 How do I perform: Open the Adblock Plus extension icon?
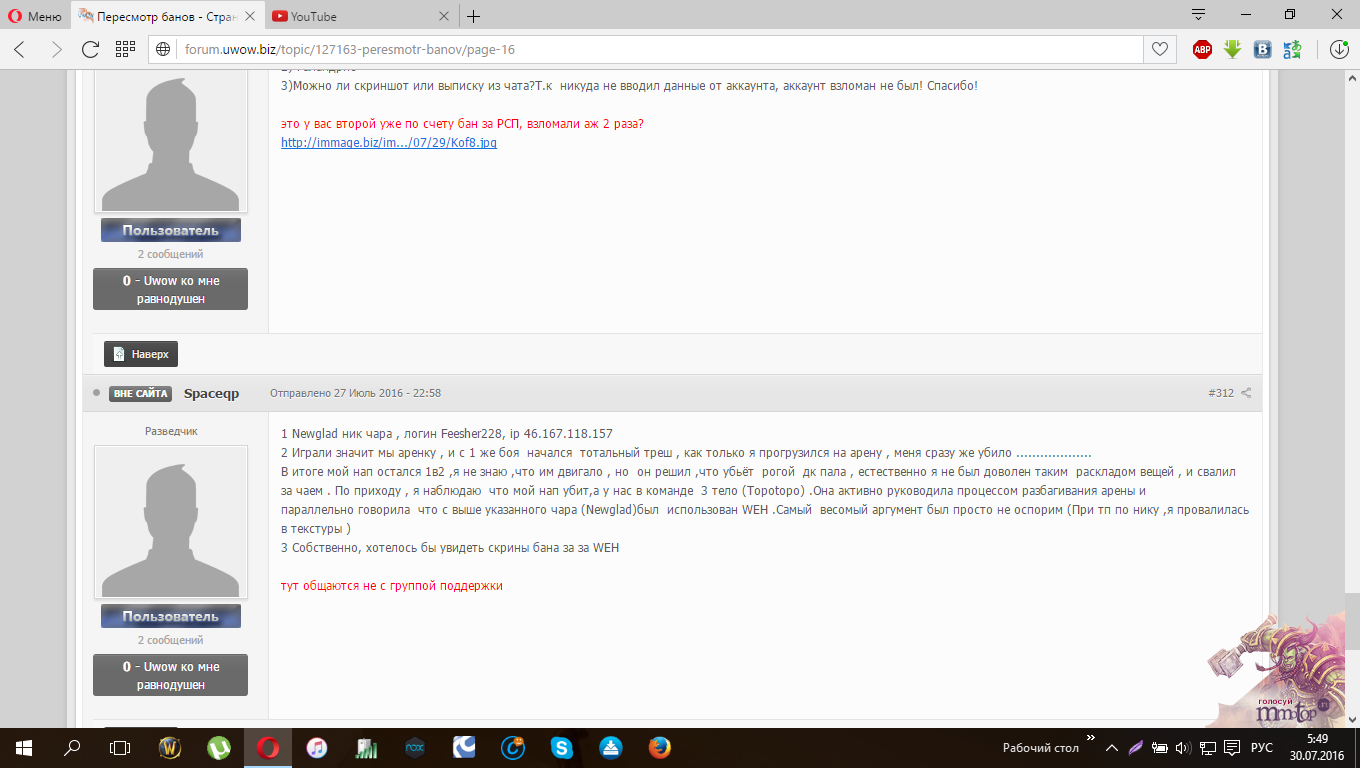pyautogui.click(x=1203, y=49)
